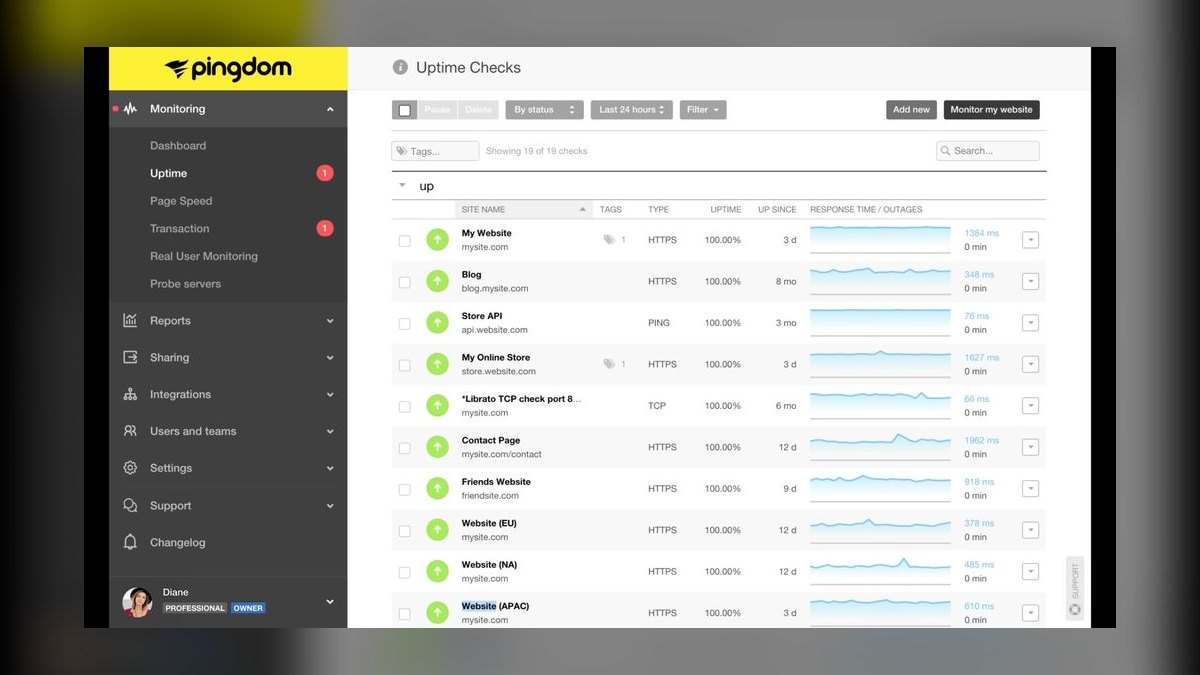Click the info icon beside Uptime Checks
This screenshot has width=1200, height=675.
click(x=400, y=68)
